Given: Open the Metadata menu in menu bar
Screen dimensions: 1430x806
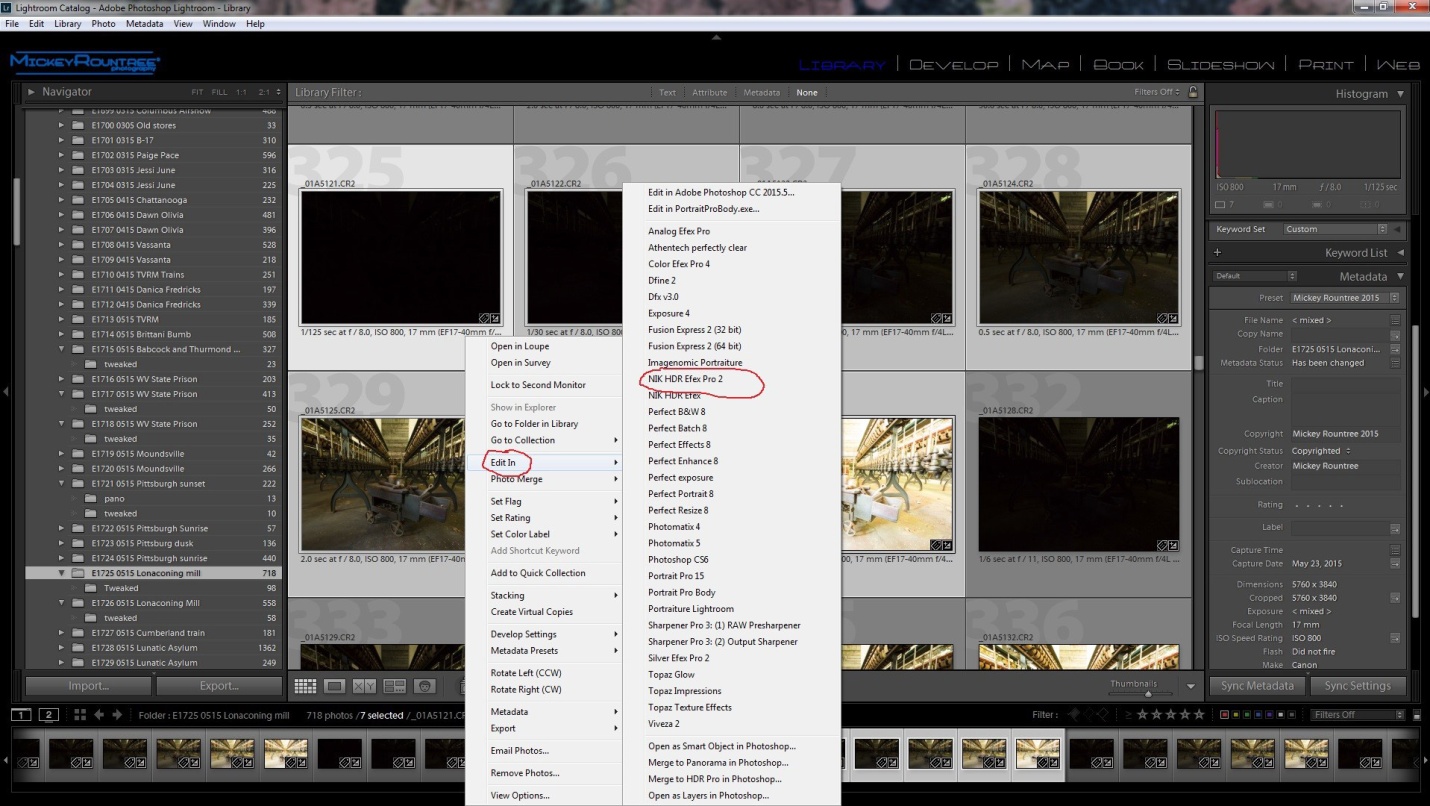Looking at the screenshot, I should click(144, 23).
